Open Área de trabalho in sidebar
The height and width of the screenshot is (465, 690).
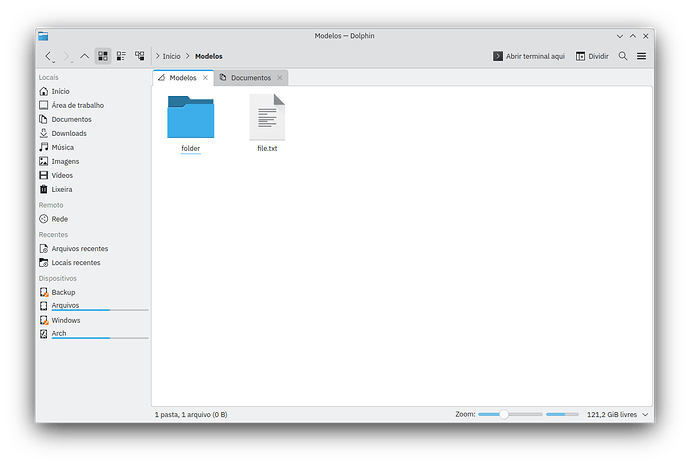point(93,105)
